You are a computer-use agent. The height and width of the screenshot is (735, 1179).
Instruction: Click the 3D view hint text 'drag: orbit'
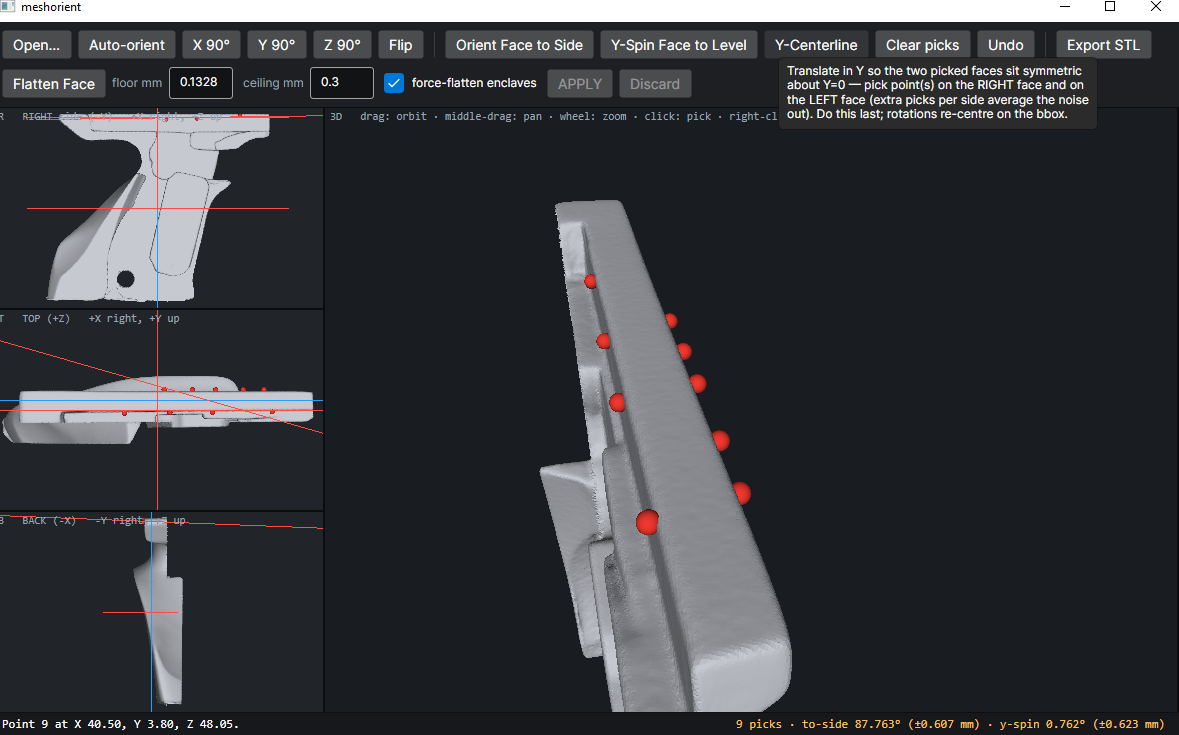click(393, 116)
